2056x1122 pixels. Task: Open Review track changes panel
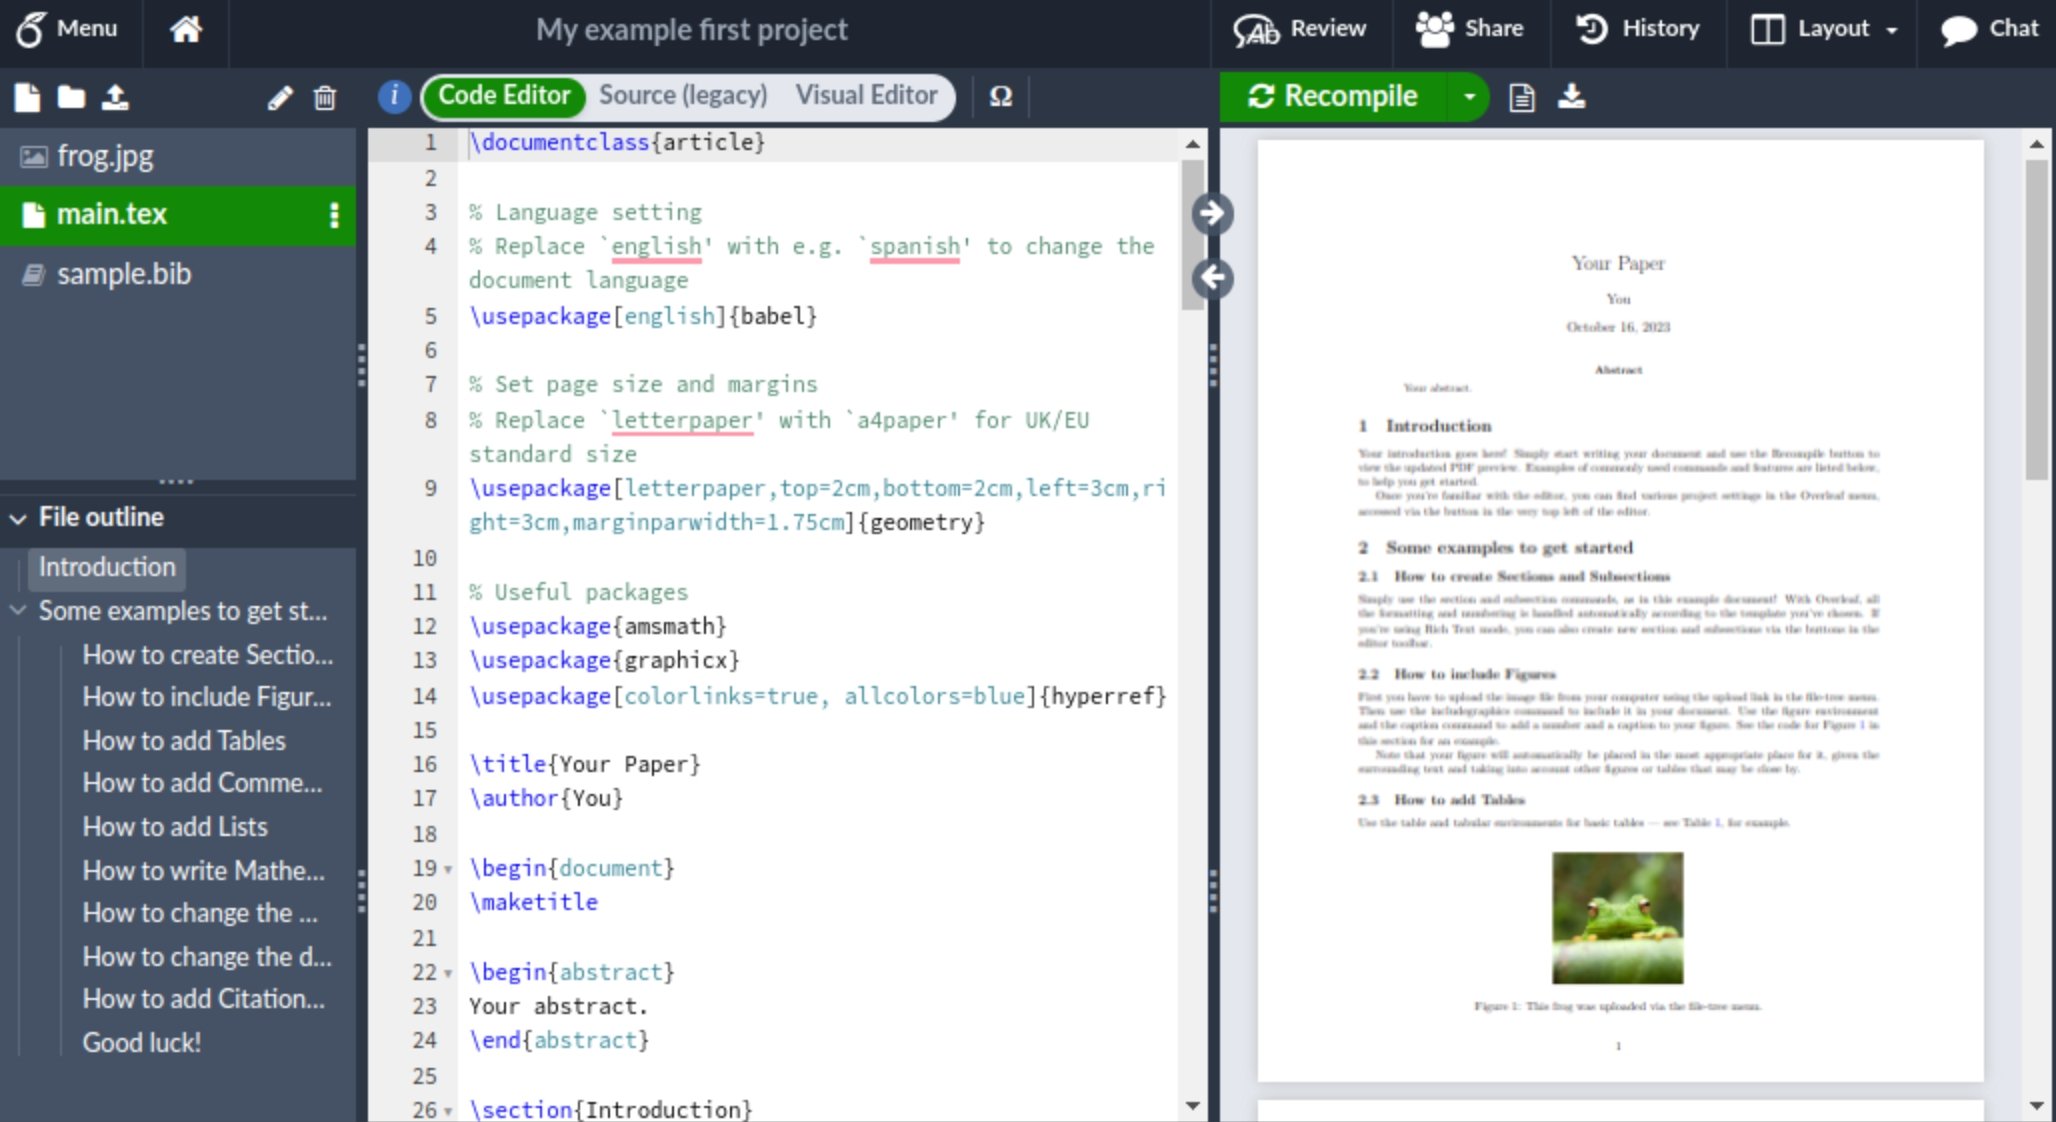coord(1299,29)
